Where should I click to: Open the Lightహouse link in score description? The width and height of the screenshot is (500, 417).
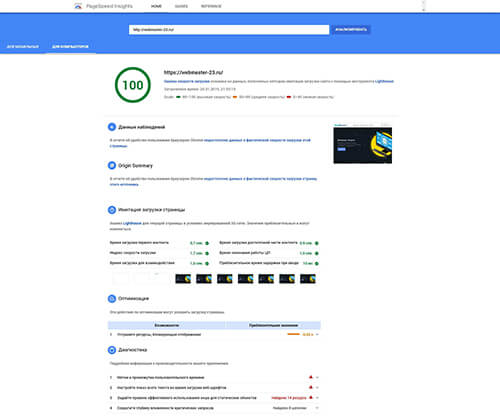384,81
